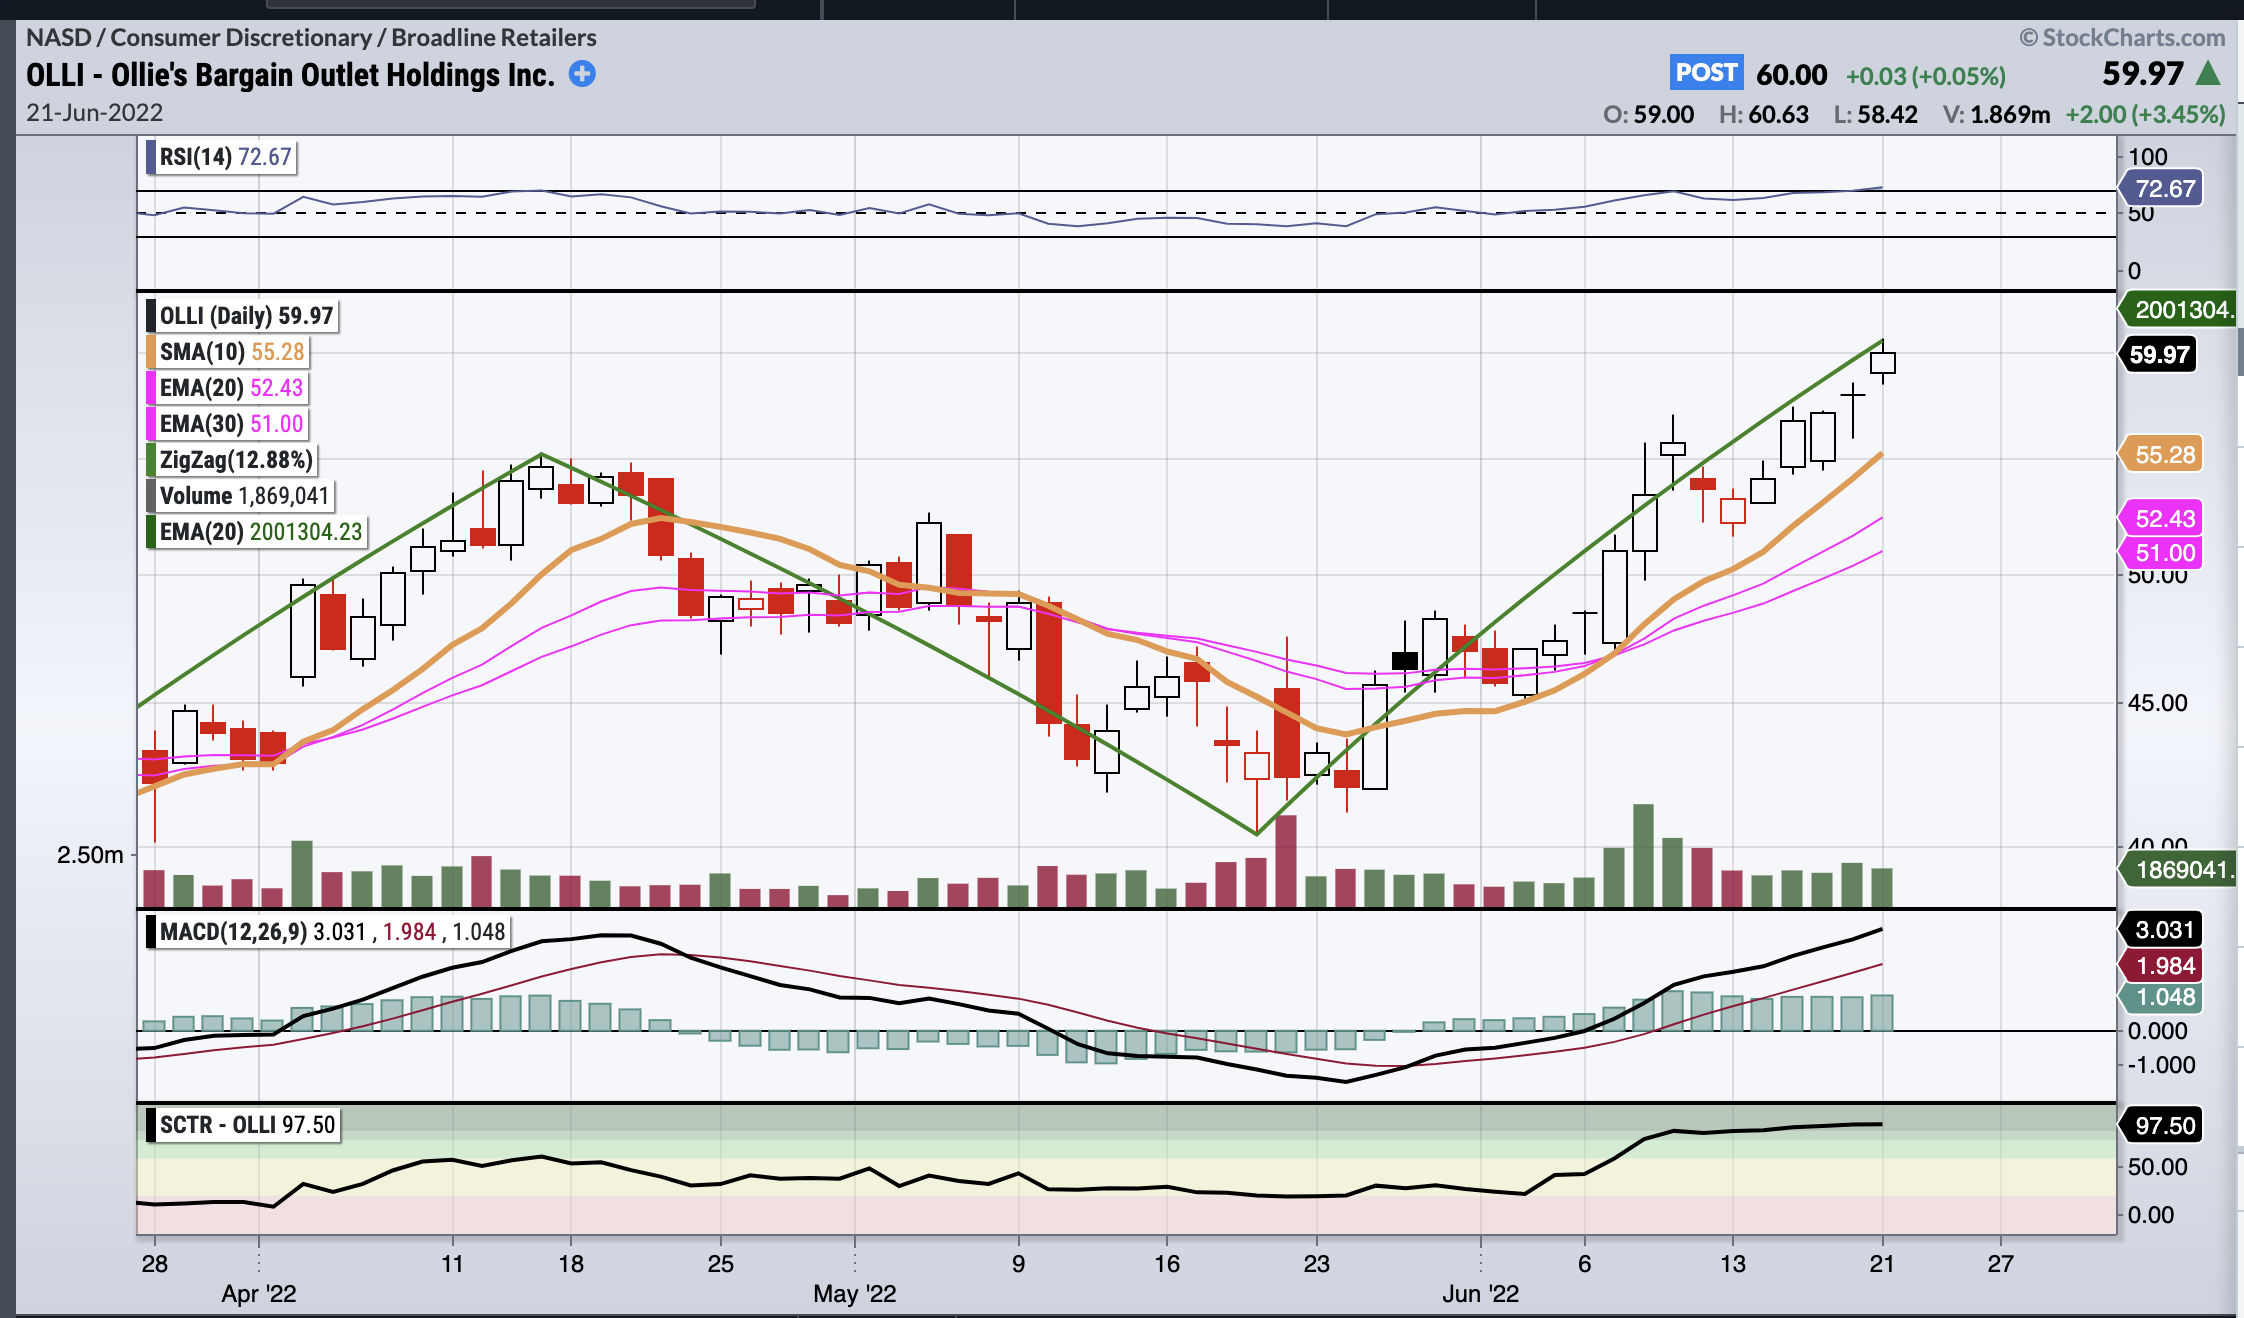The image size is (2244, 1318).
Task: Click the post-market price 60.00
Action: [1791, 75]
